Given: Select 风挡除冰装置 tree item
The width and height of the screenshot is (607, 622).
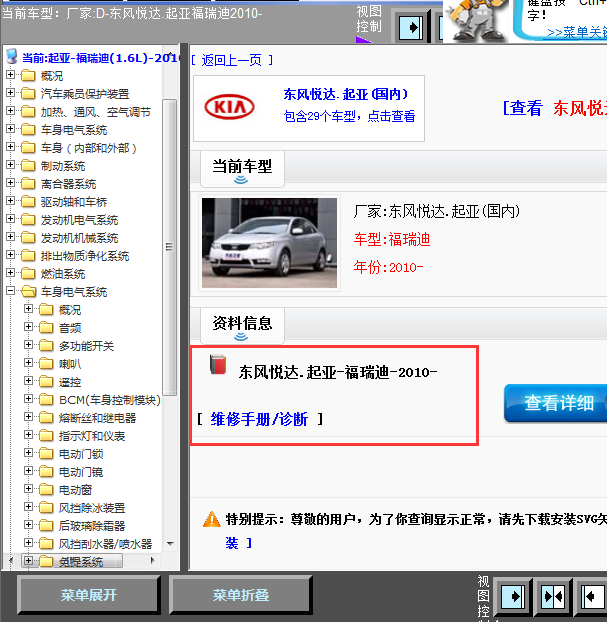Looking at the screenshot, I should 92,508.
